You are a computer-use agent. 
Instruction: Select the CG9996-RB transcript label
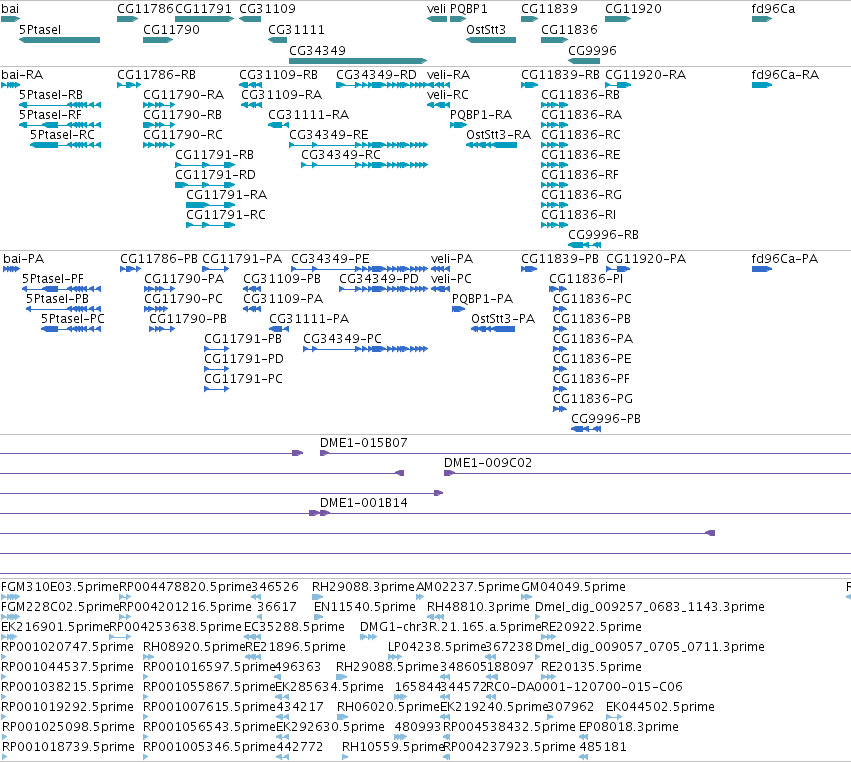(x=604, y=234)
